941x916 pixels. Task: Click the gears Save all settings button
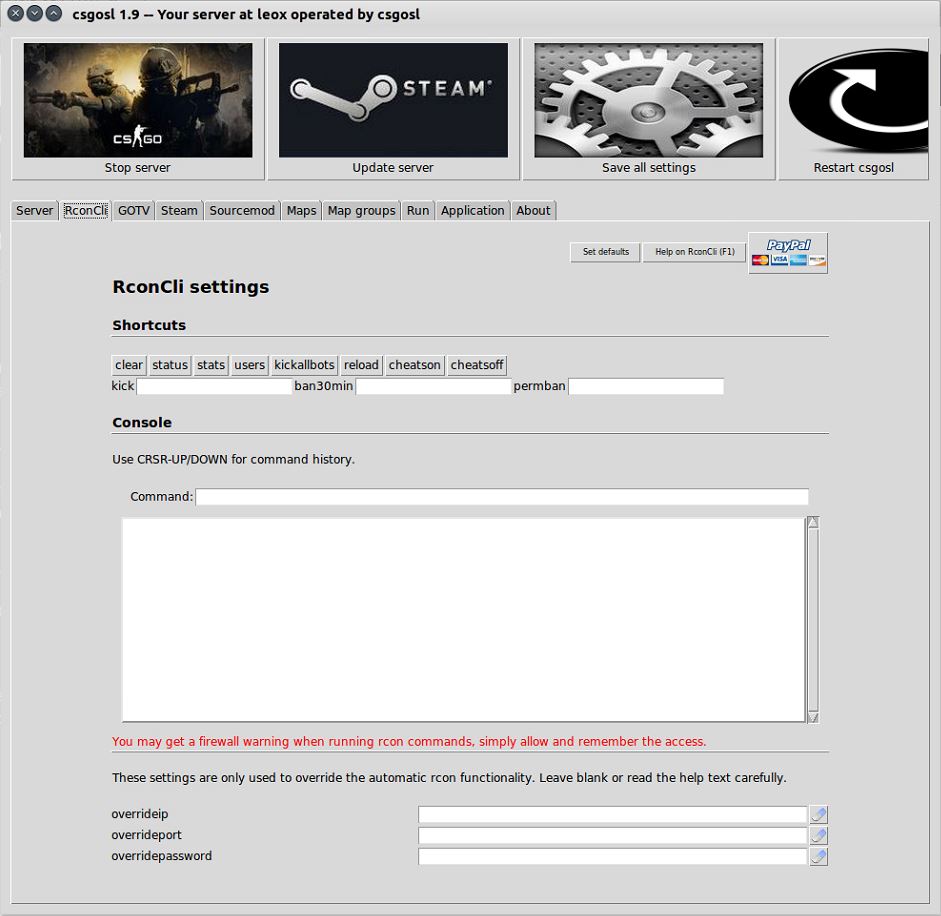(649, 109)
